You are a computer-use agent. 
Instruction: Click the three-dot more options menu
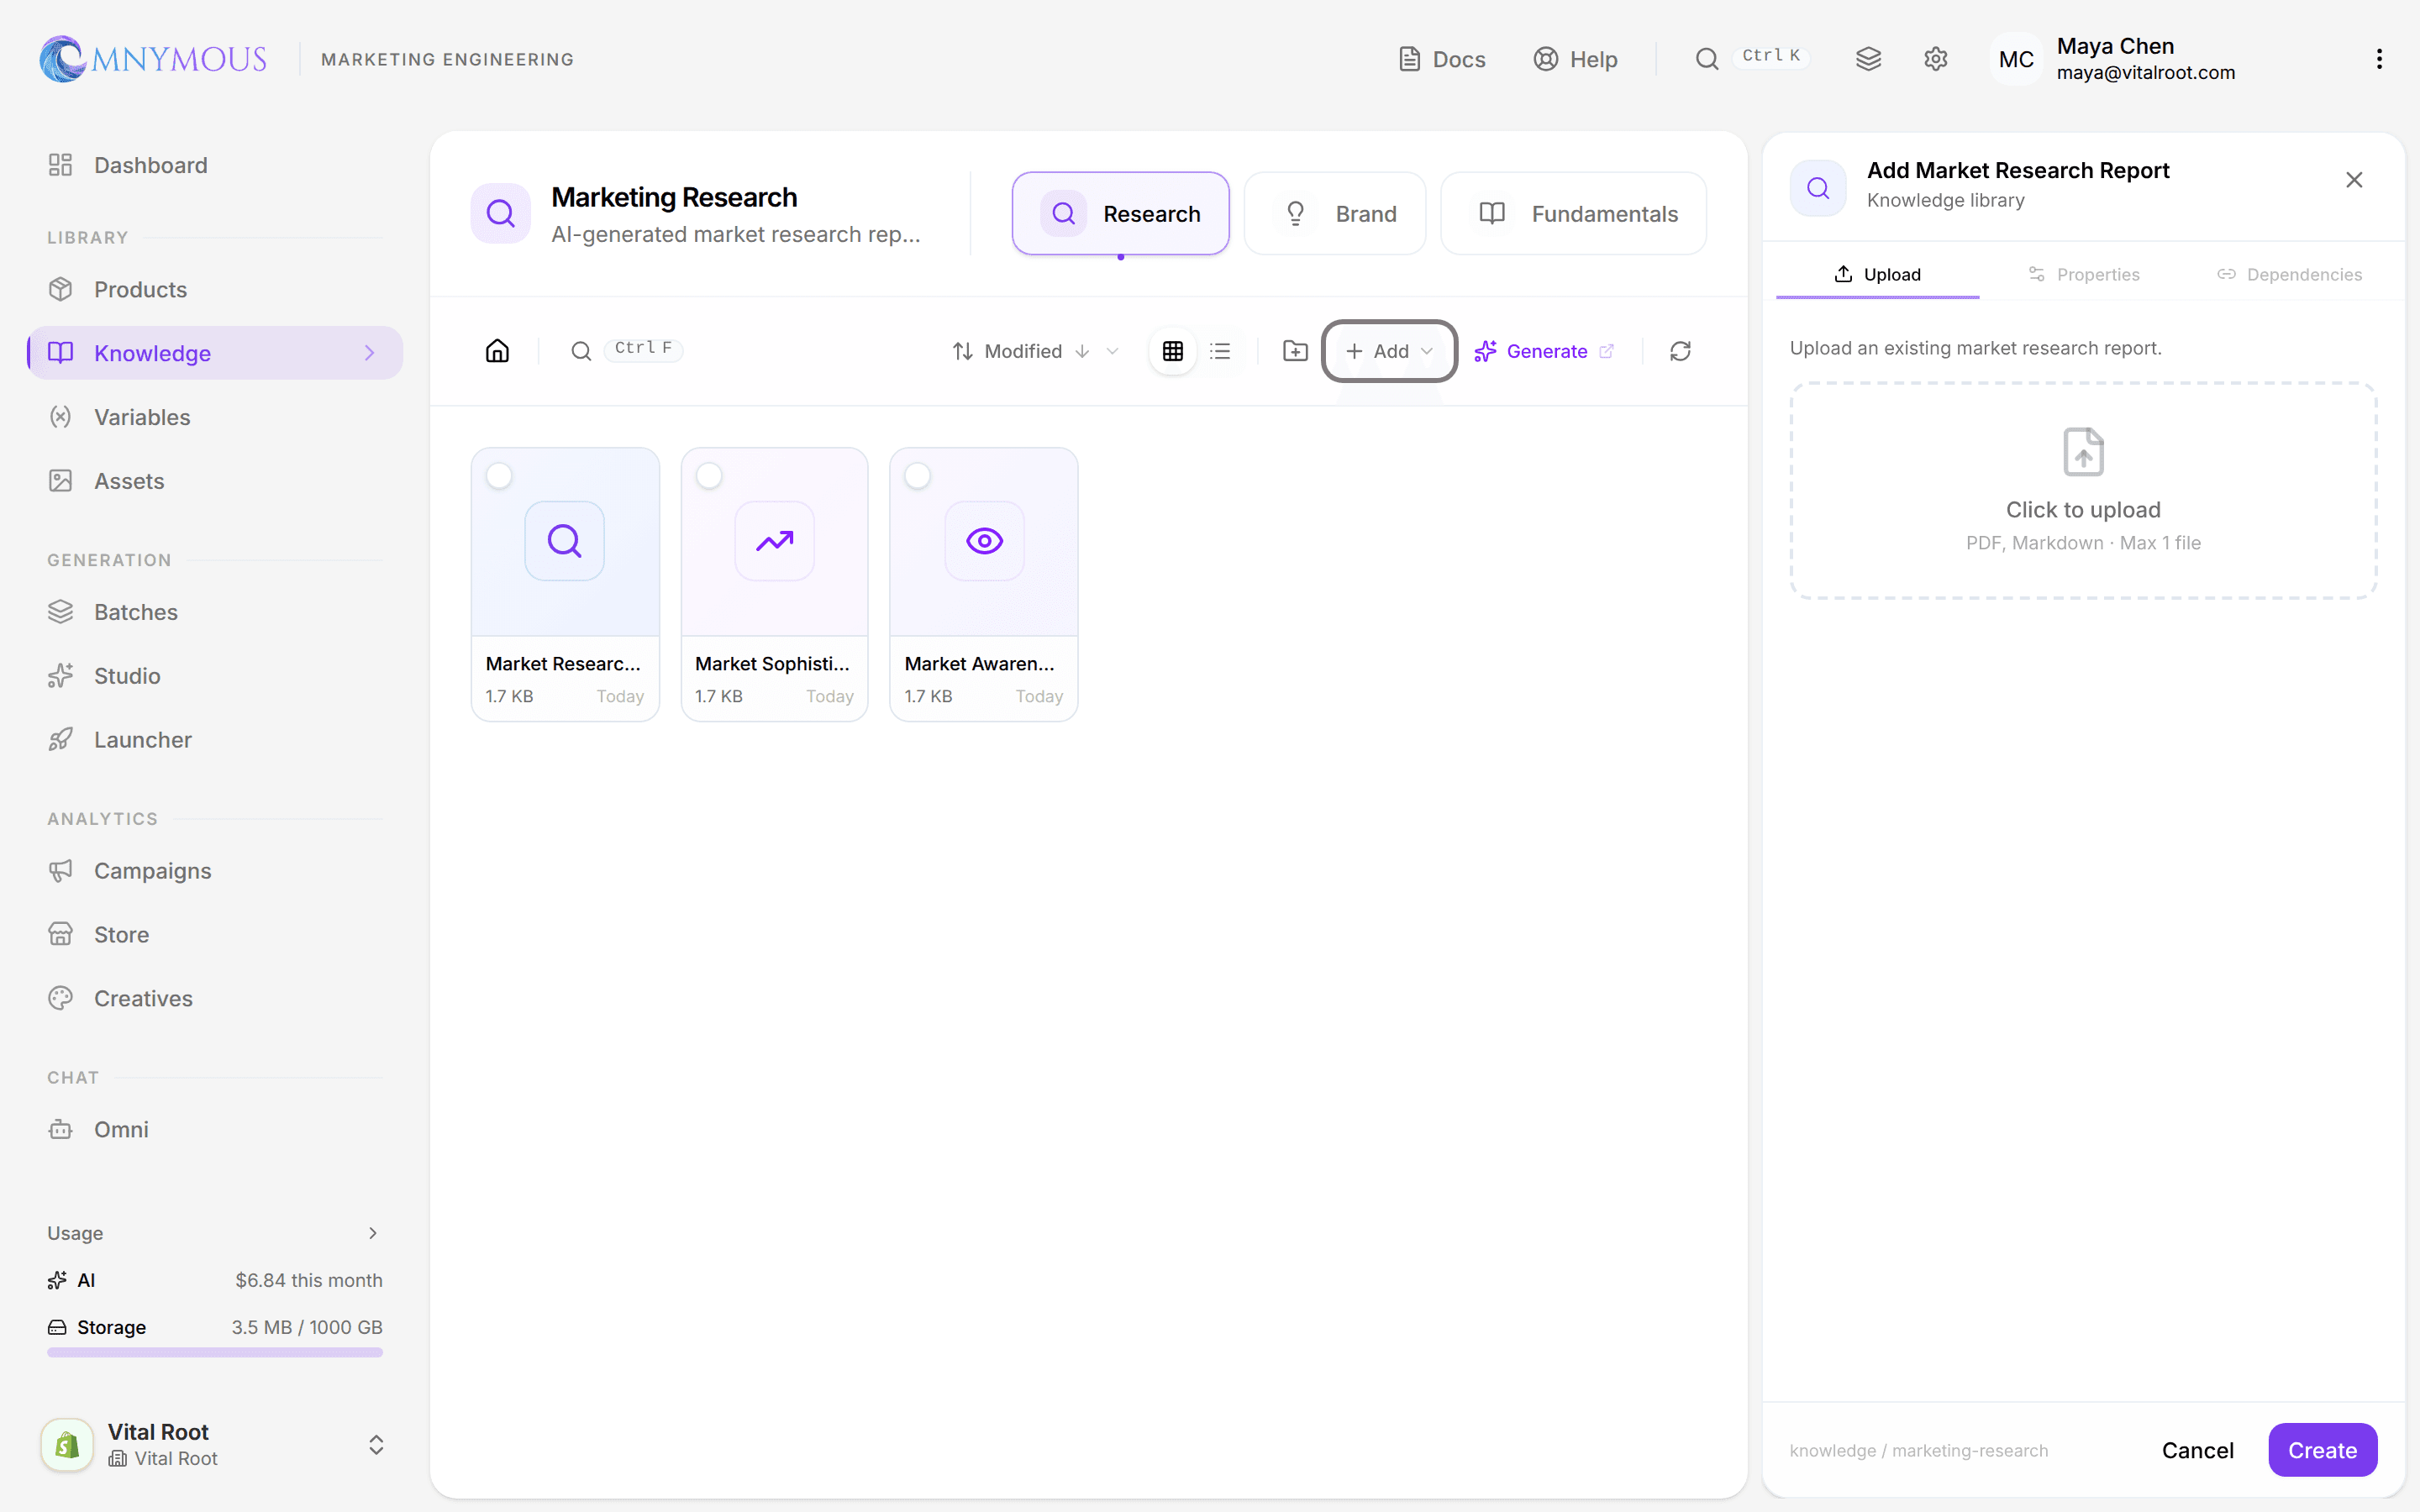point(2379,59)
